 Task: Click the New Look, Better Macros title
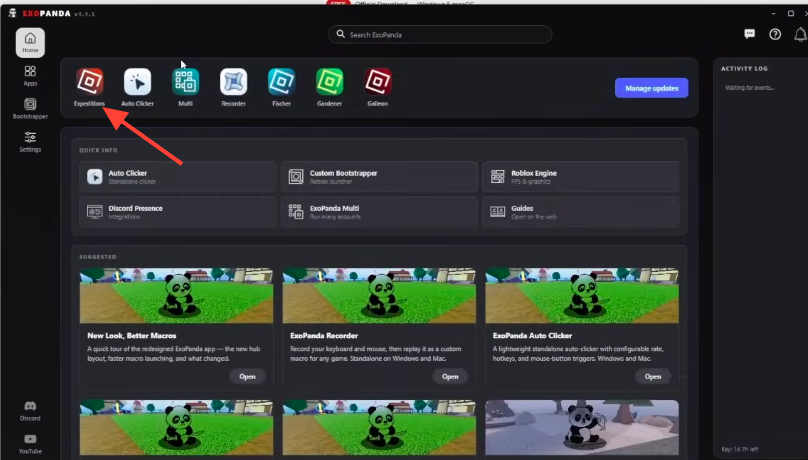click(131, 335)
